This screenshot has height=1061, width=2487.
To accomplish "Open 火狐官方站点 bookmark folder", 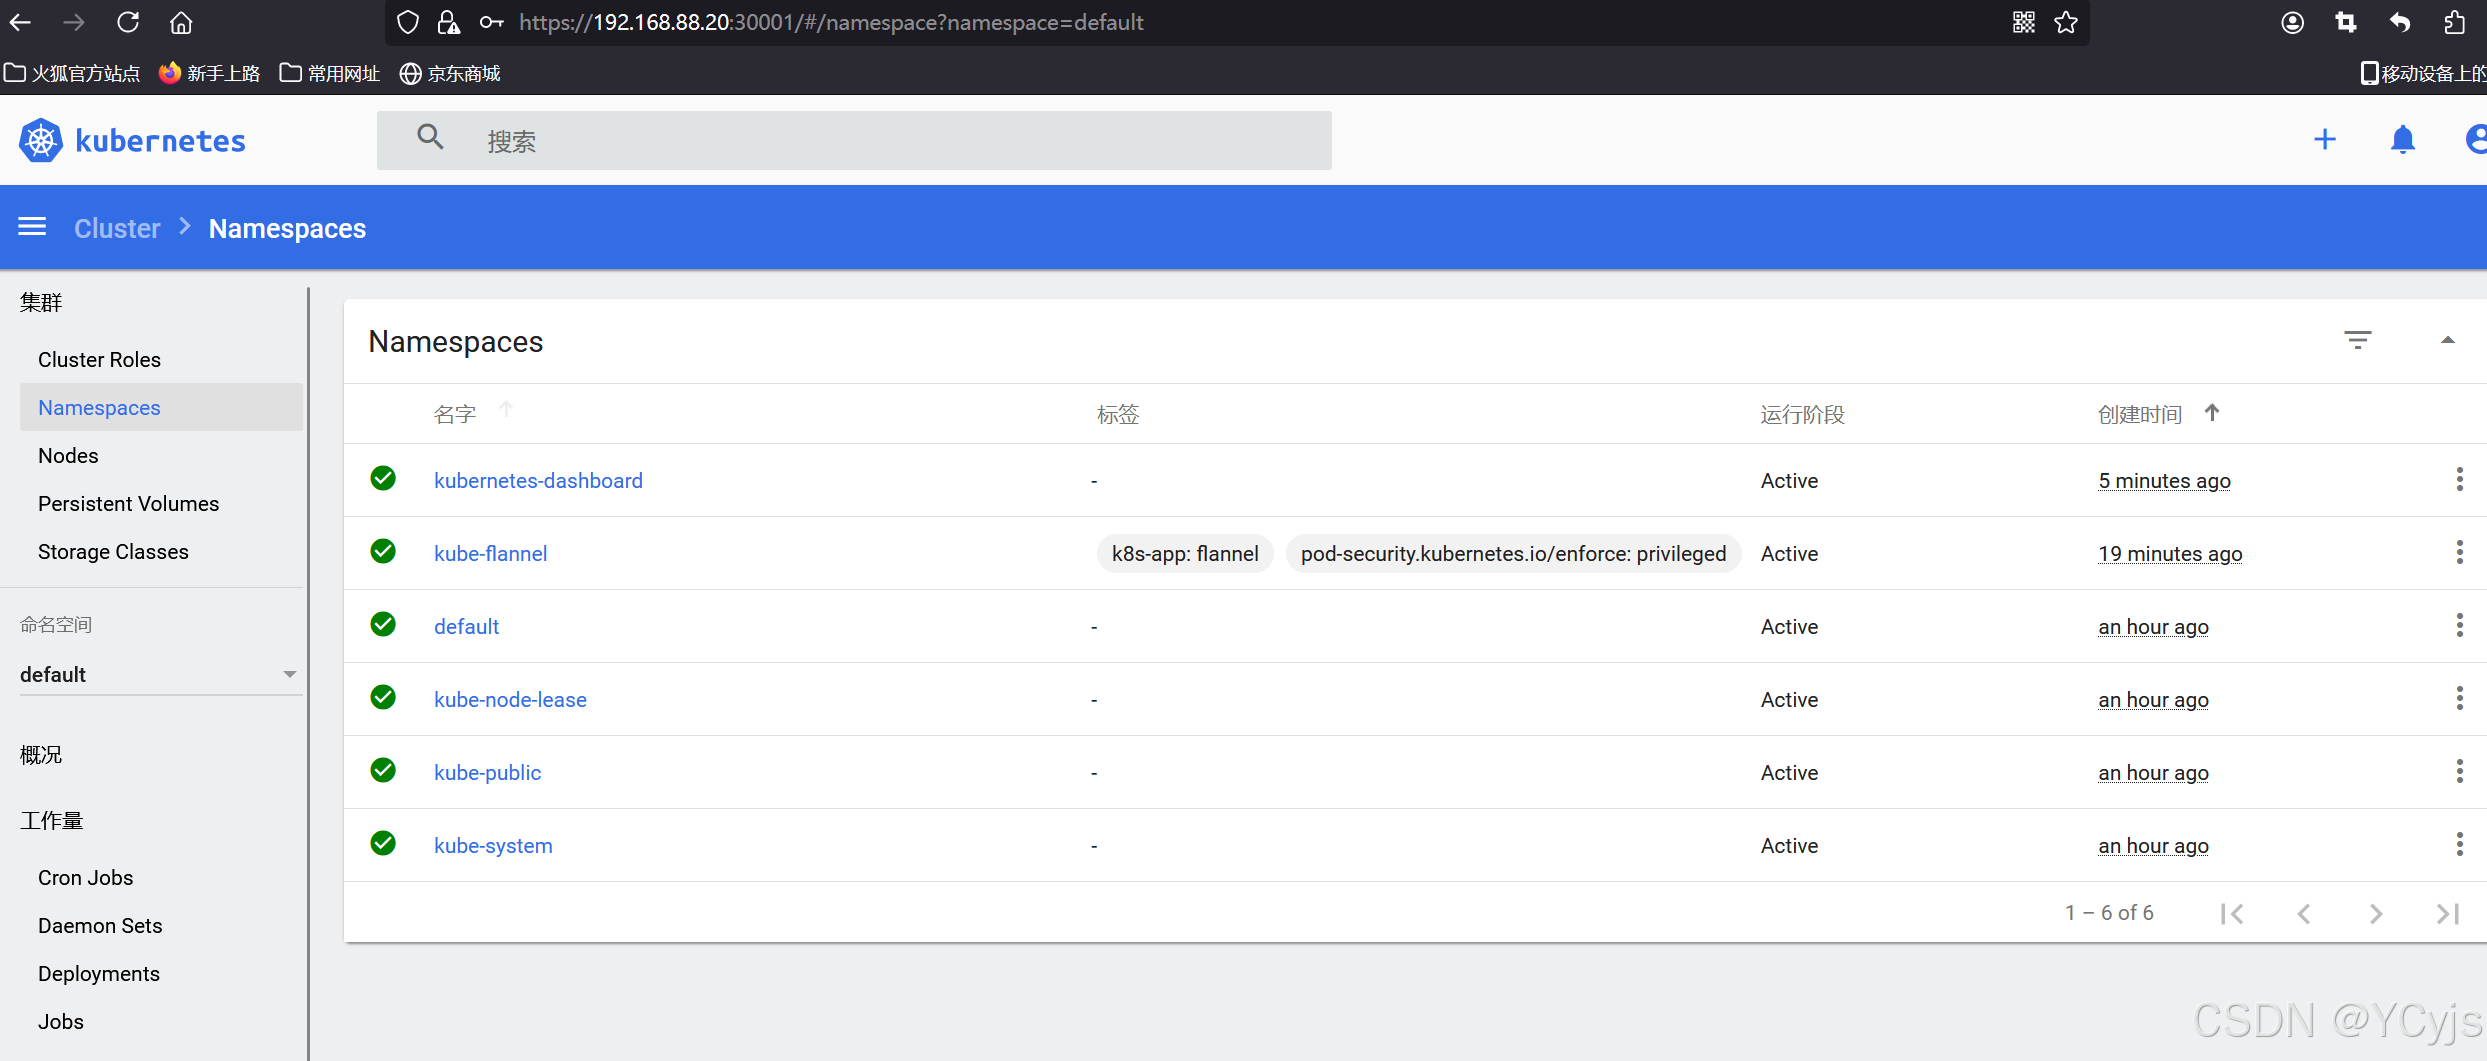I will point(72,73).
